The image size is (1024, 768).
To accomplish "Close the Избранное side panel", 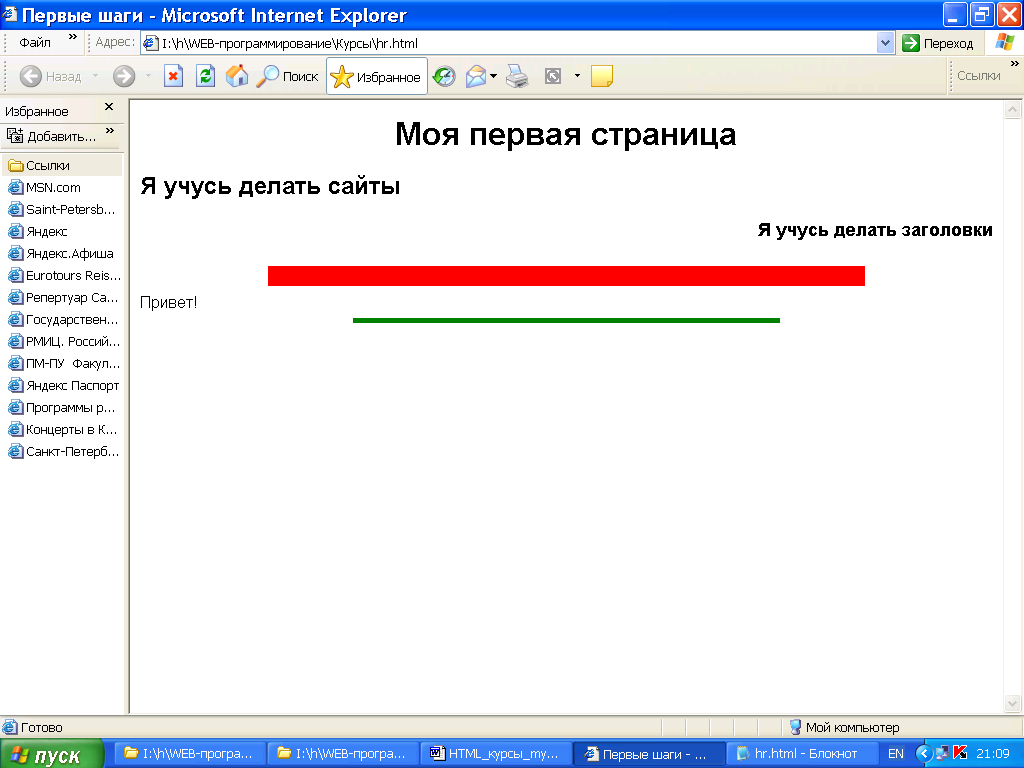I will click(x=109, y=106).
